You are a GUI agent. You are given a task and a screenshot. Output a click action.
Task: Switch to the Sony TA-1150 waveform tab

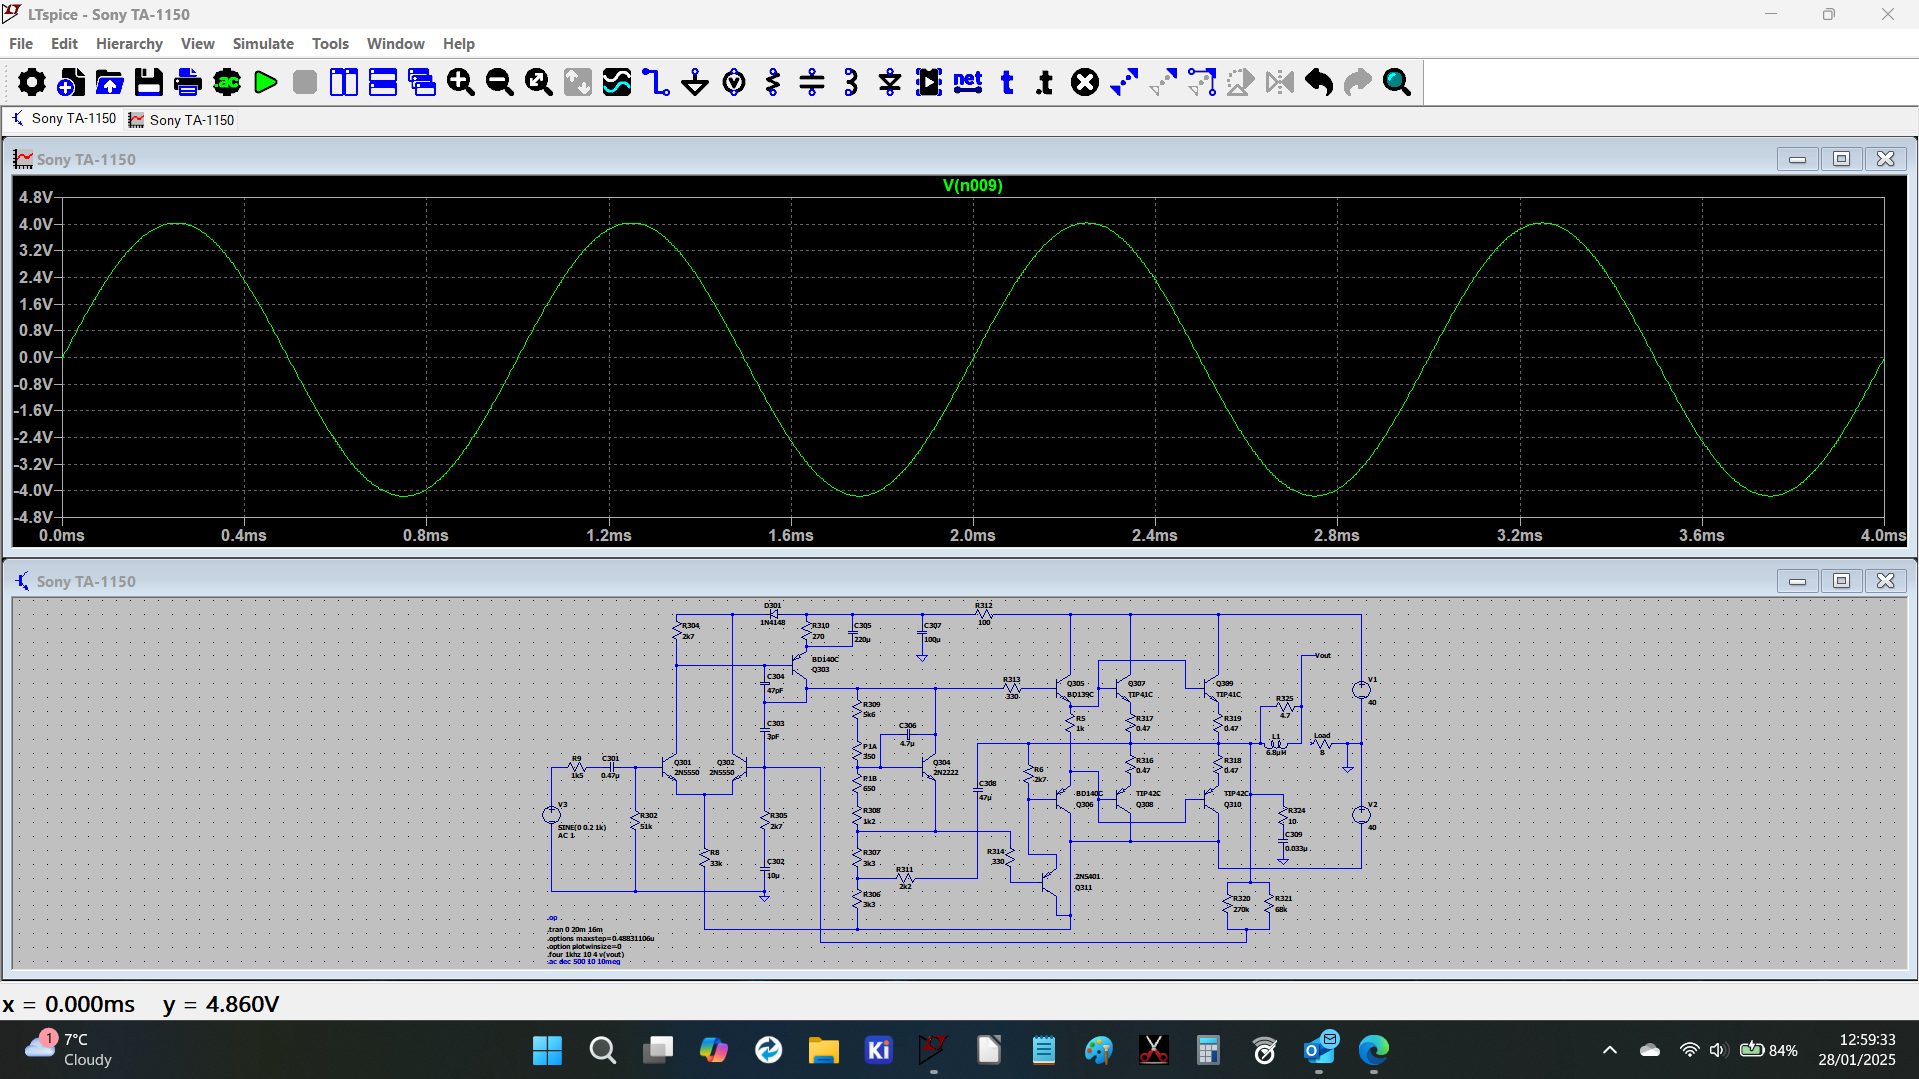pos(182,120)
